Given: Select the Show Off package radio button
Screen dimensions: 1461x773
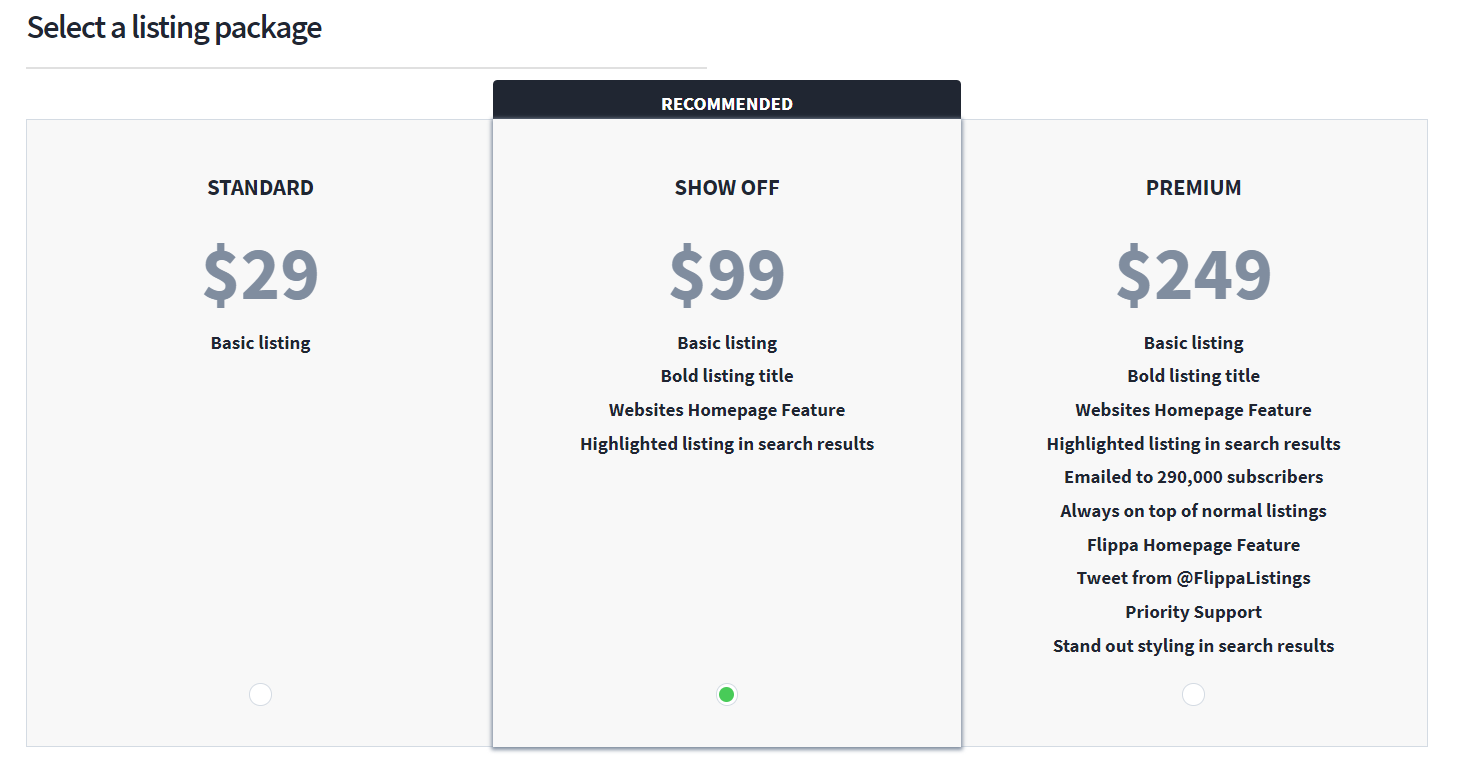Looking at the screenshot, I should pyautogui.click(x=727, y=694).
